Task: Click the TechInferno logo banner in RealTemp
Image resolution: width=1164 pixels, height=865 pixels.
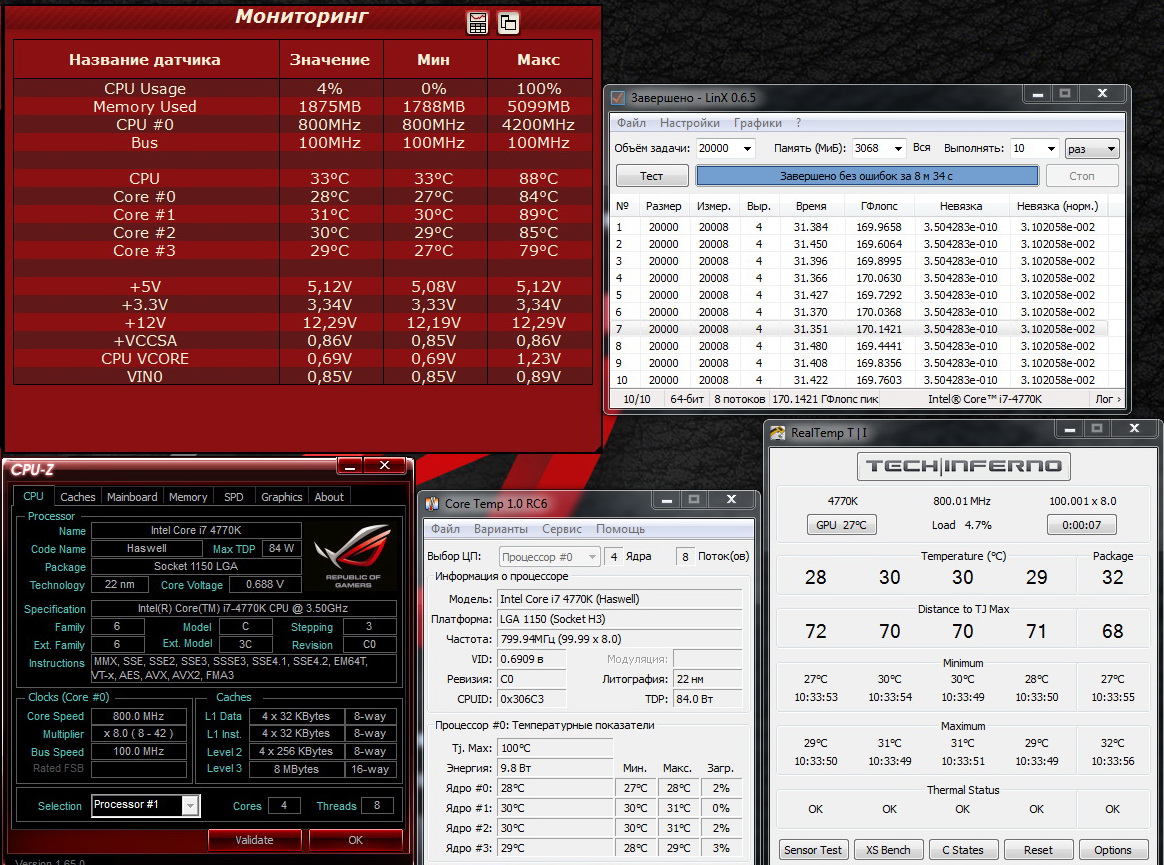Action: tap(964, 466)
